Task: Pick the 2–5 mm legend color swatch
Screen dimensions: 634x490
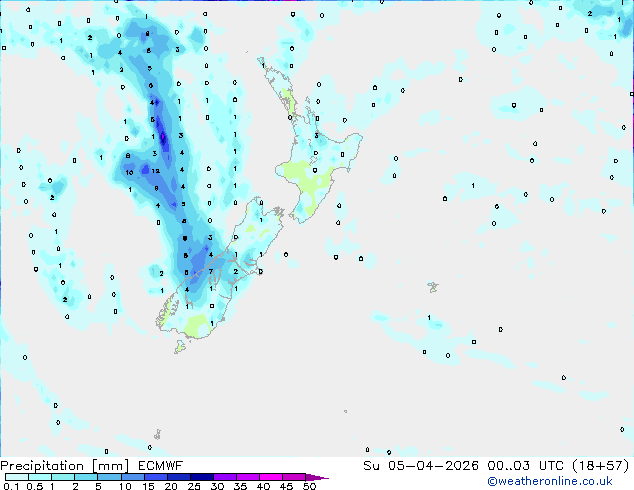Action: point(86,477)
